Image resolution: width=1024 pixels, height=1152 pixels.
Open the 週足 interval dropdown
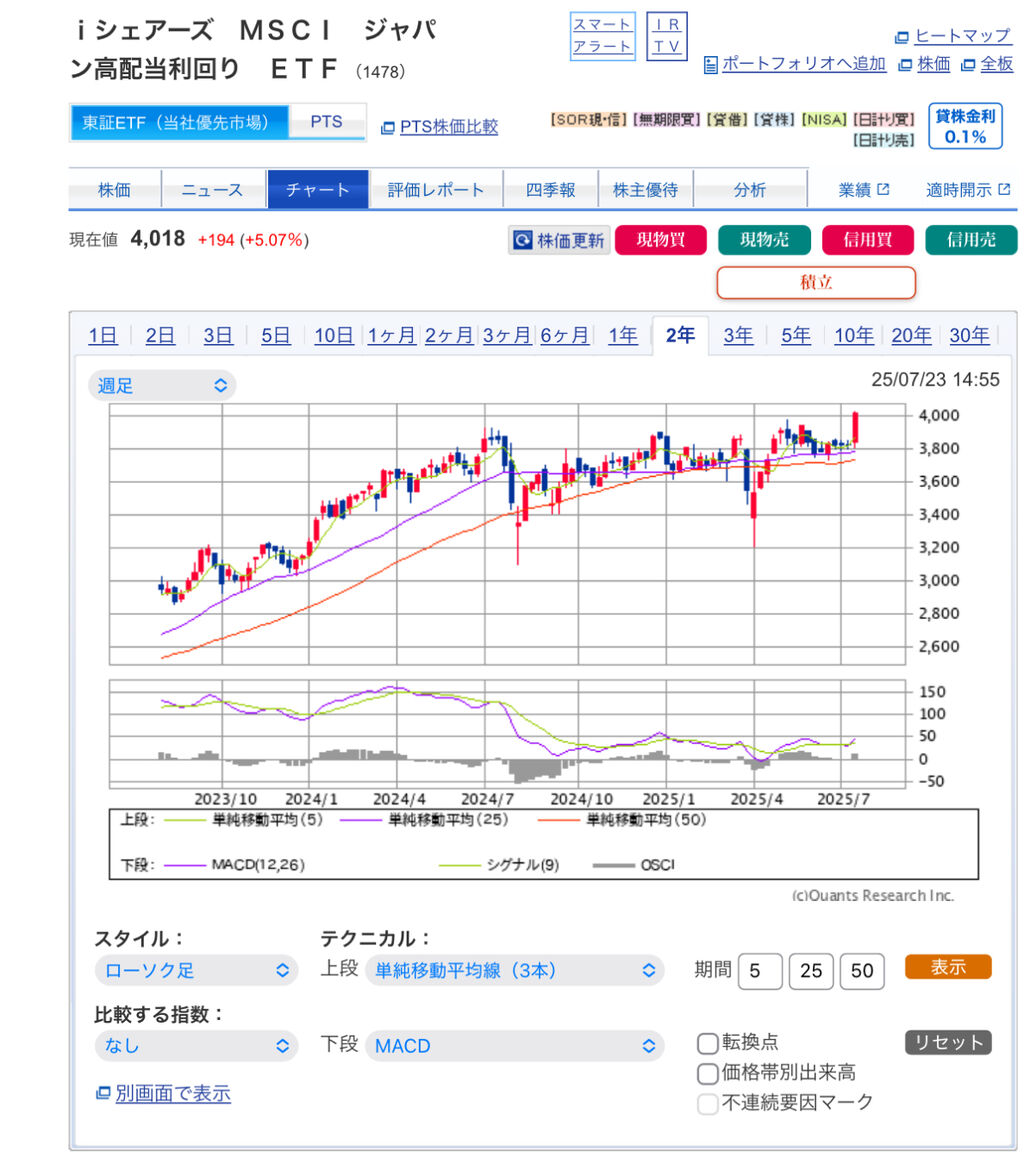162,386
